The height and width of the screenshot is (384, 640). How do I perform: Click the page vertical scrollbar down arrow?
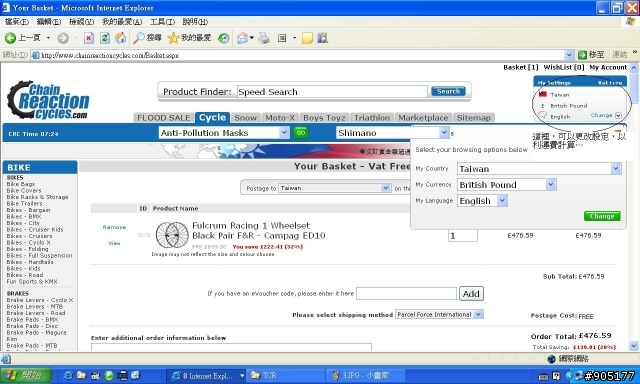click(633, 346)
